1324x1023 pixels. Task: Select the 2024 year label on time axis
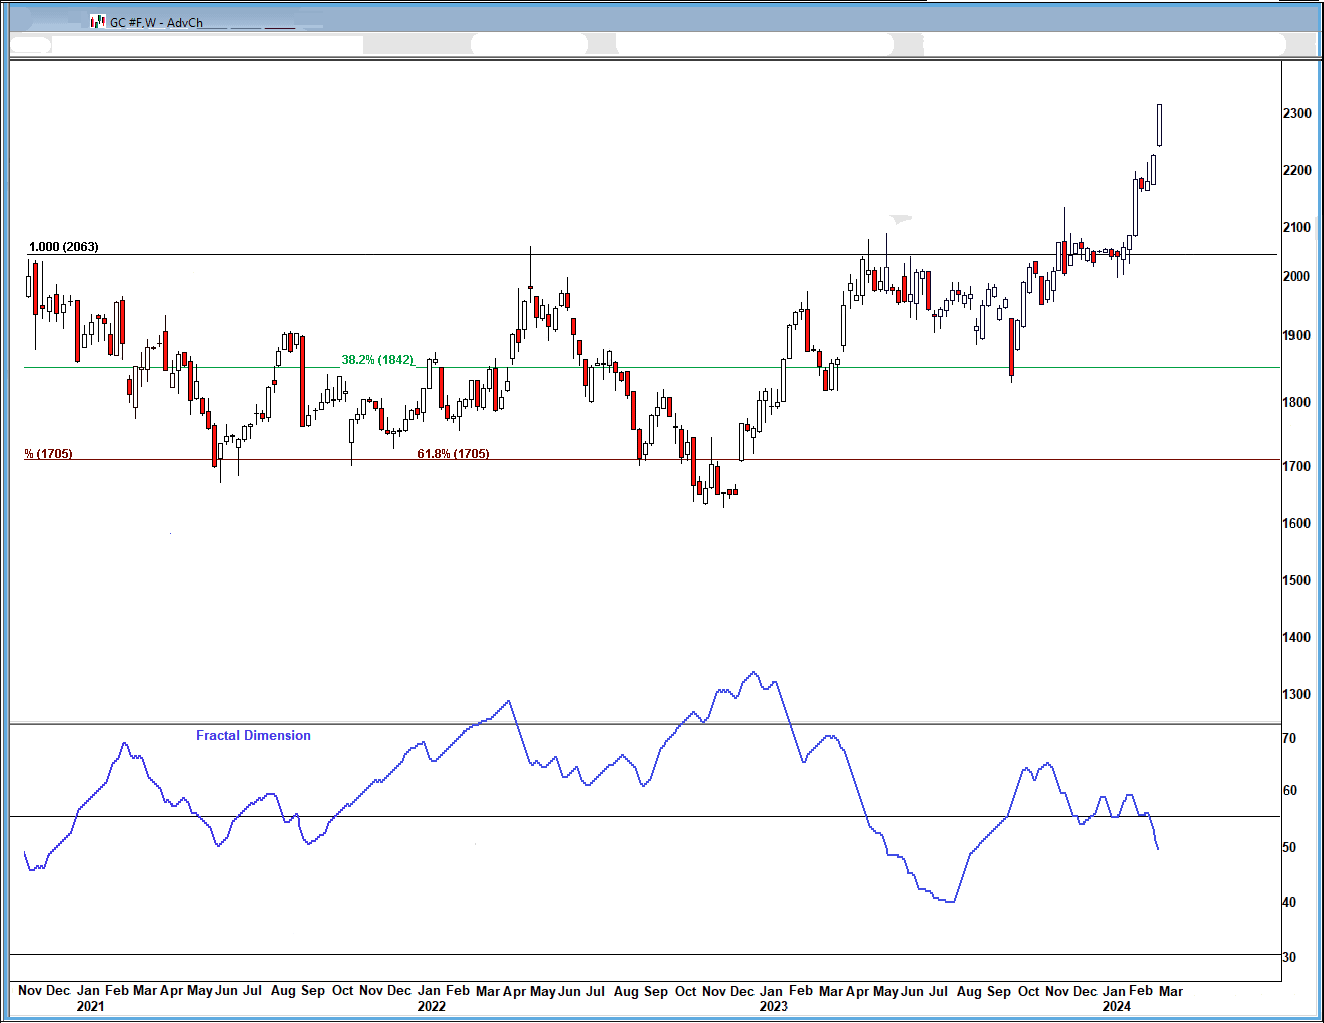1116,1007
